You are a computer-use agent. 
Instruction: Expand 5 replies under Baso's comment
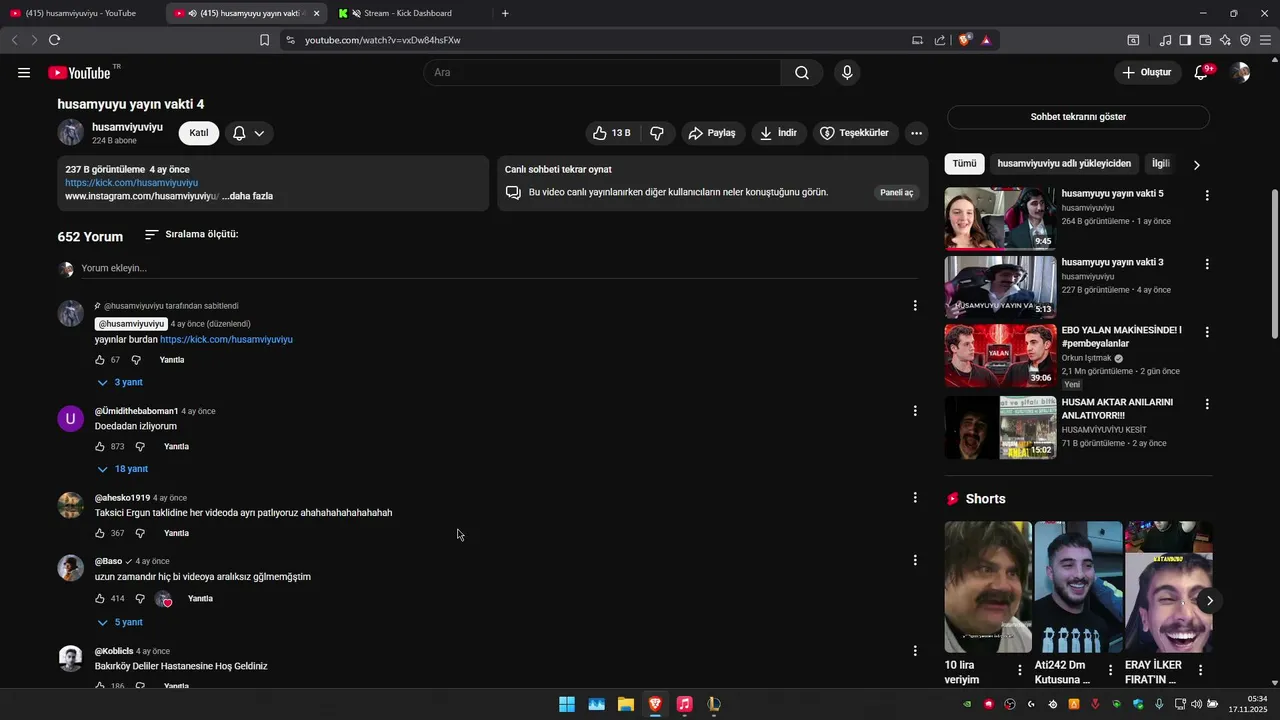click(120, 622)
